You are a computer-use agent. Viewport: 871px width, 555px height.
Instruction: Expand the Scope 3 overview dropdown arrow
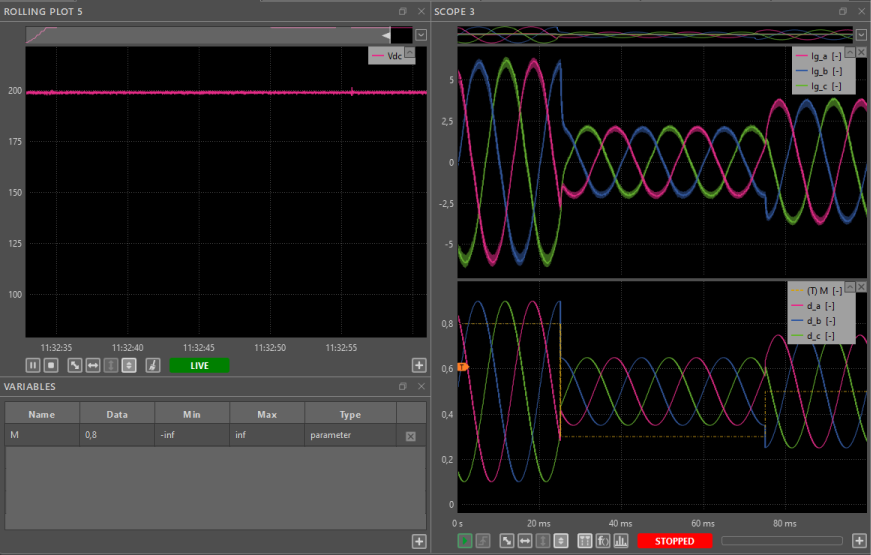click(x=861, y=34)
